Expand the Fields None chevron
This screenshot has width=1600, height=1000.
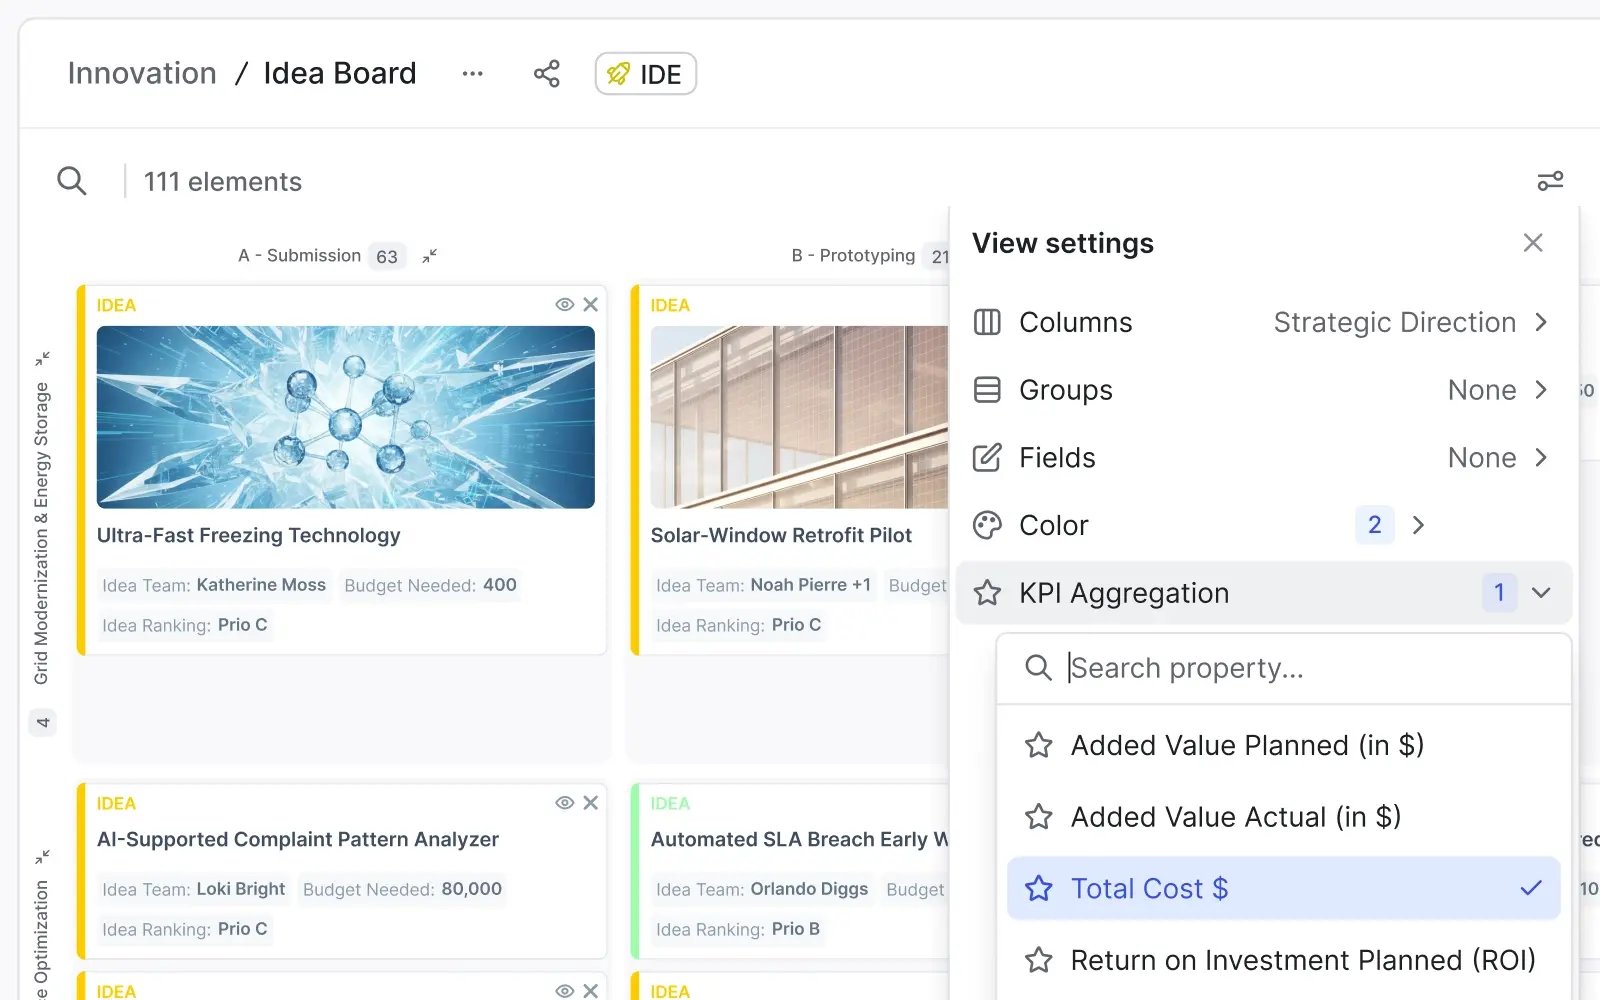coord(1541,458)
